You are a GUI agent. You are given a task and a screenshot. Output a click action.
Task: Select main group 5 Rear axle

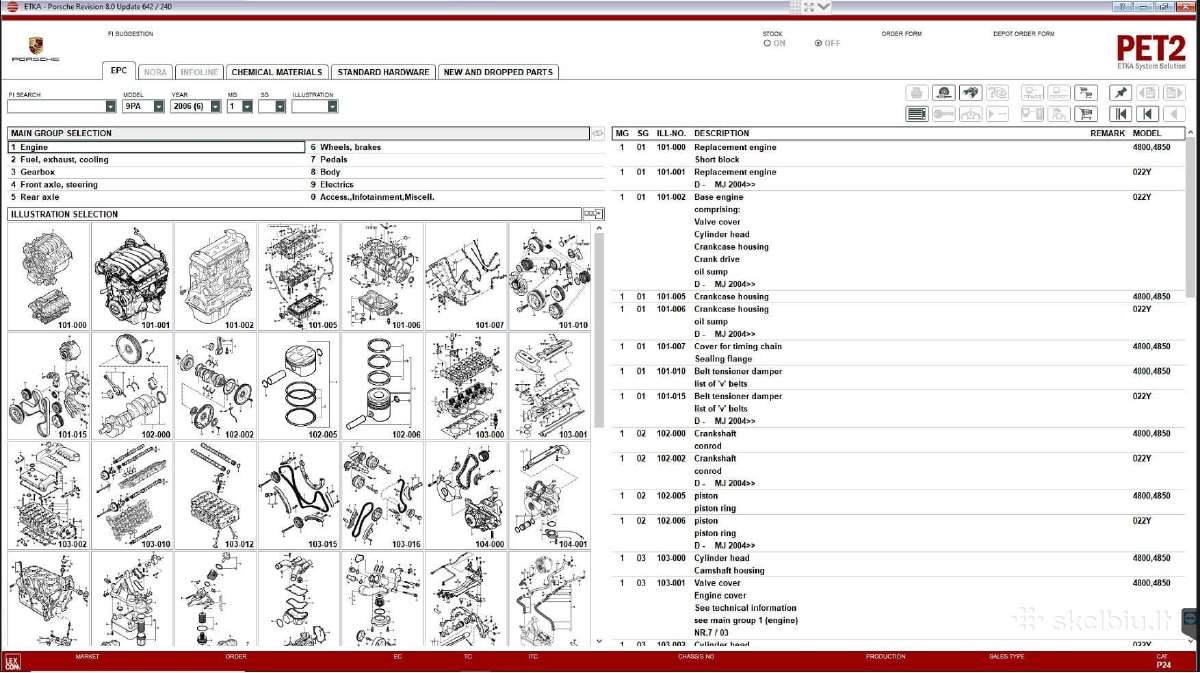[x=156, y=197]
